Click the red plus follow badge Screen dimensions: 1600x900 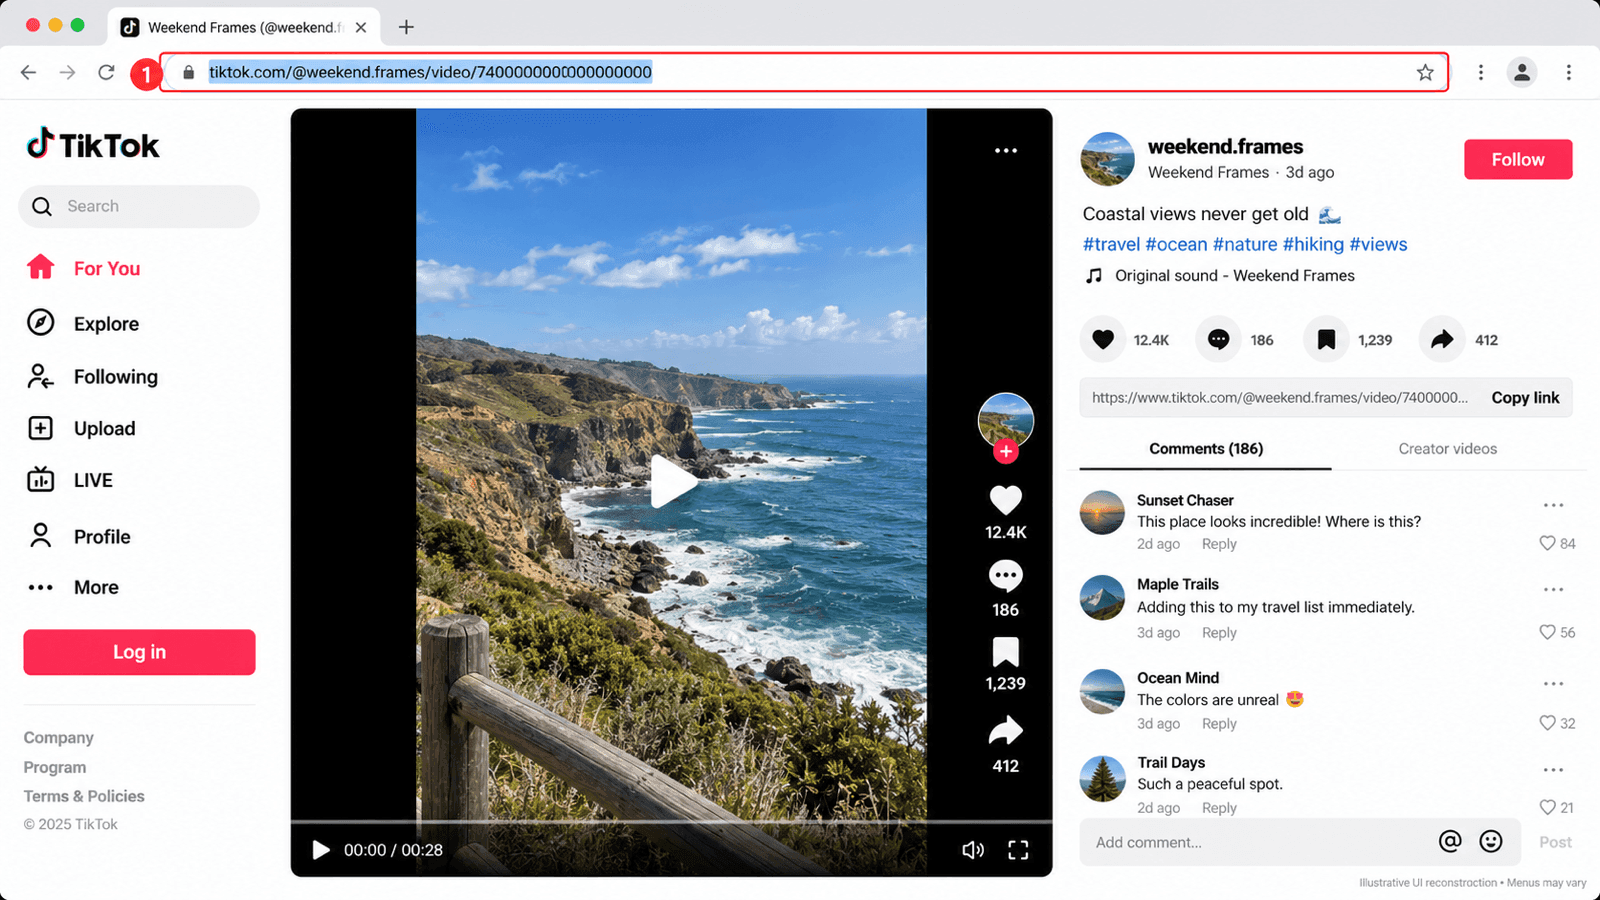click(1006, 452)
